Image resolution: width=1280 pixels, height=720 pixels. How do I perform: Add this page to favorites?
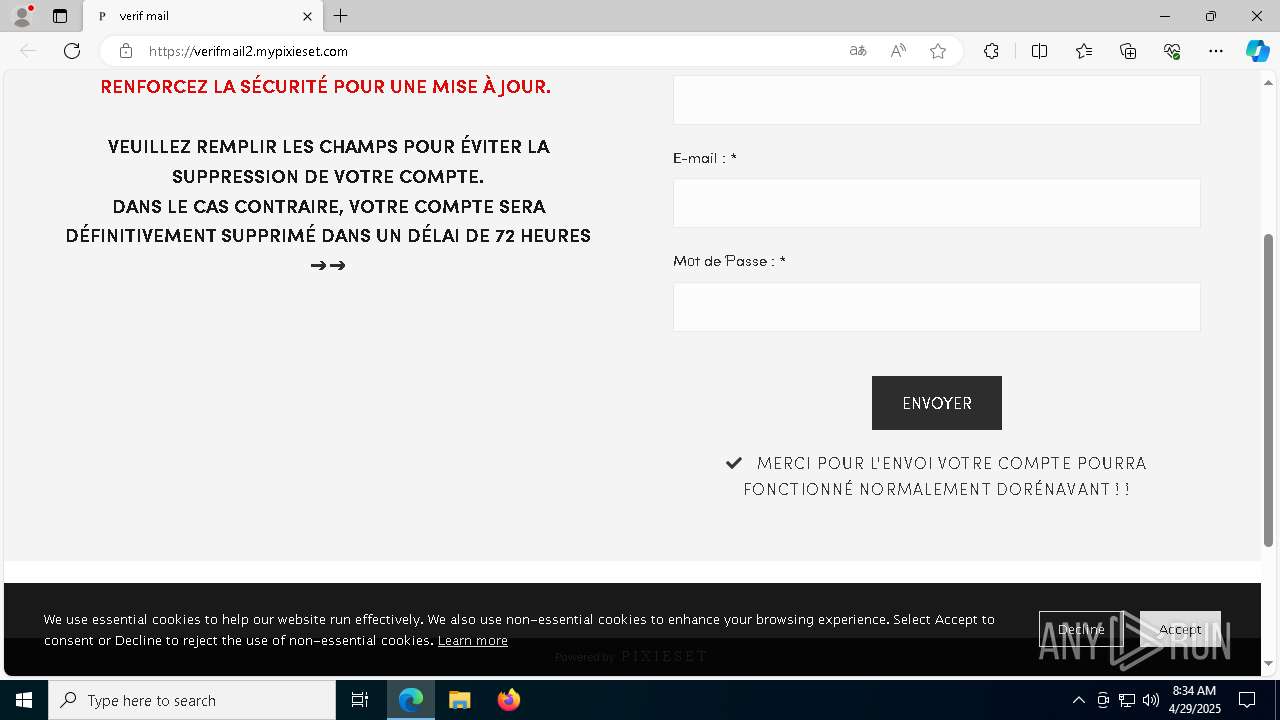click(938, 51)
